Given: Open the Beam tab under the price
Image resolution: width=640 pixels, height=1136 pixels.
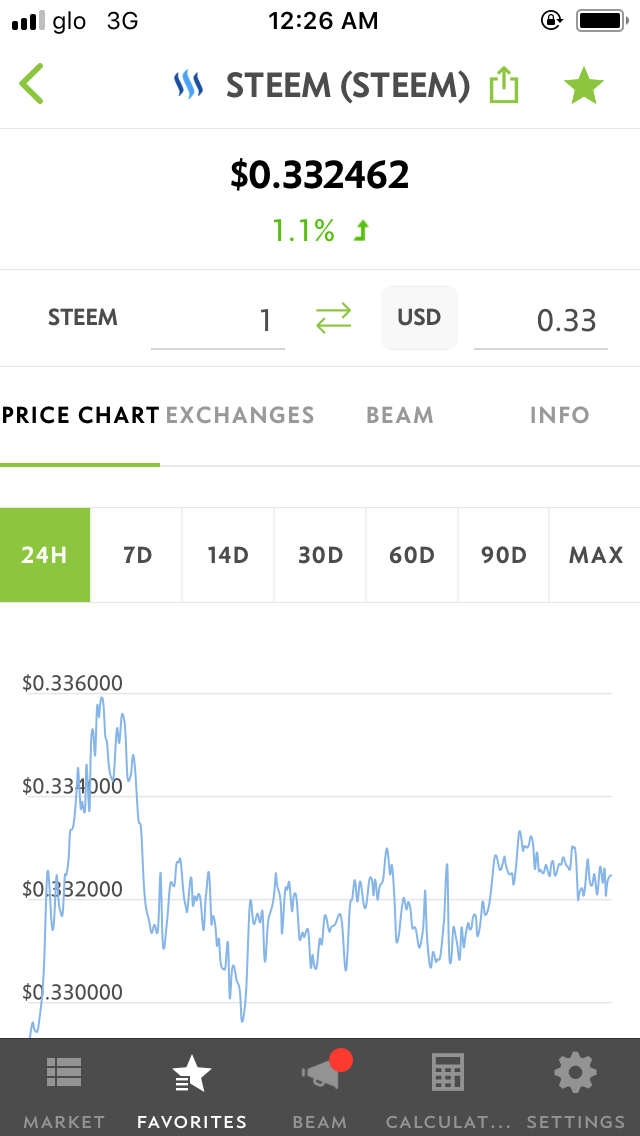Looking at the screenshot, I should (x=400, y=415).
